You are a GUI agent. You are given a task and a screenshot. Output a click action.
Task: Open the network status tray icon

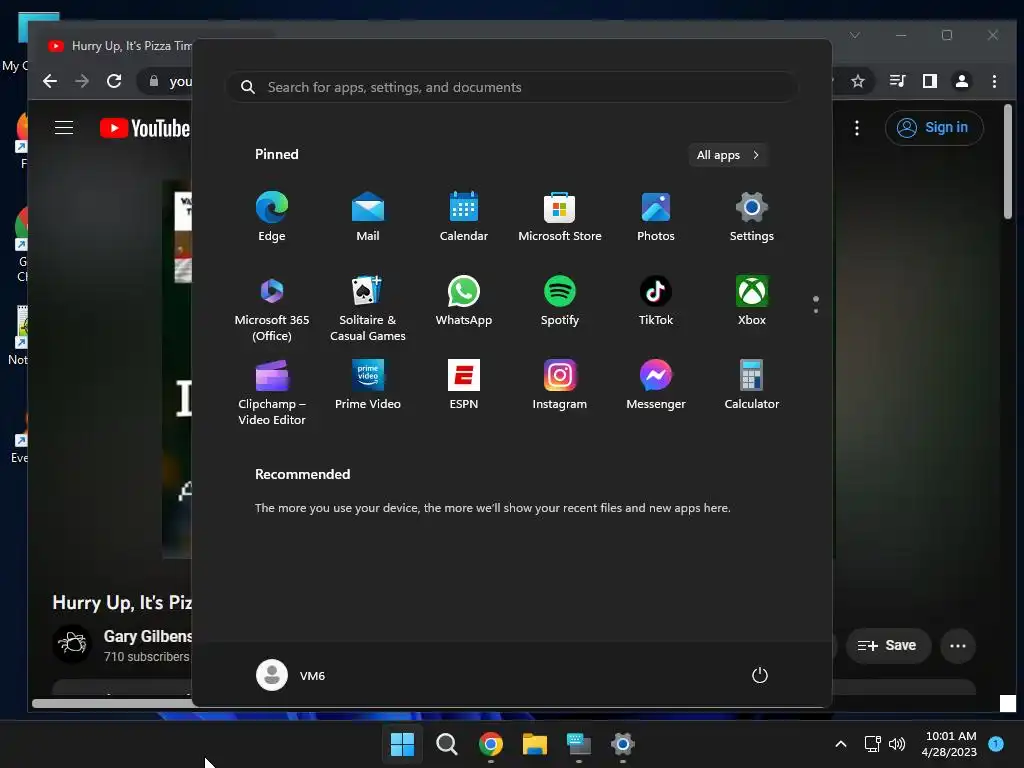(872, 744)
